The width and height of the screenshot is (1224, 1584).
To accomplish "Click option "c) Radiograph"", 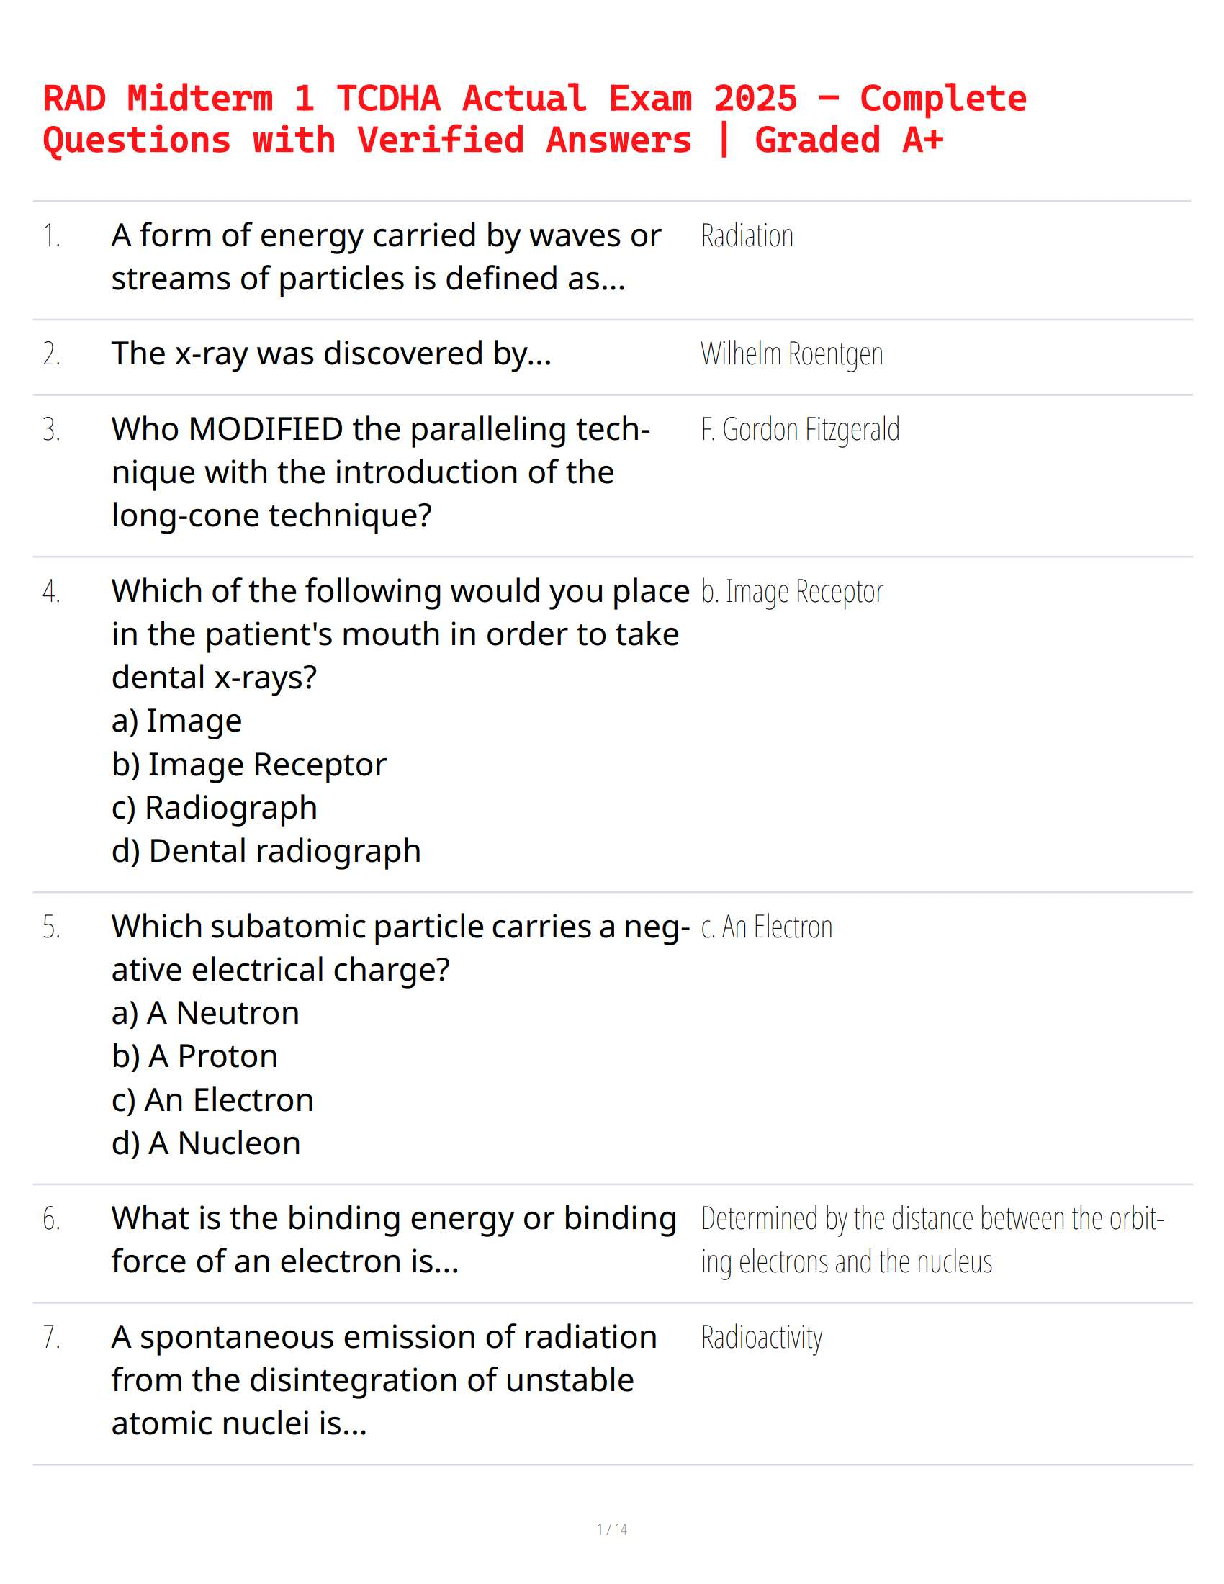I will click(214, 808).
